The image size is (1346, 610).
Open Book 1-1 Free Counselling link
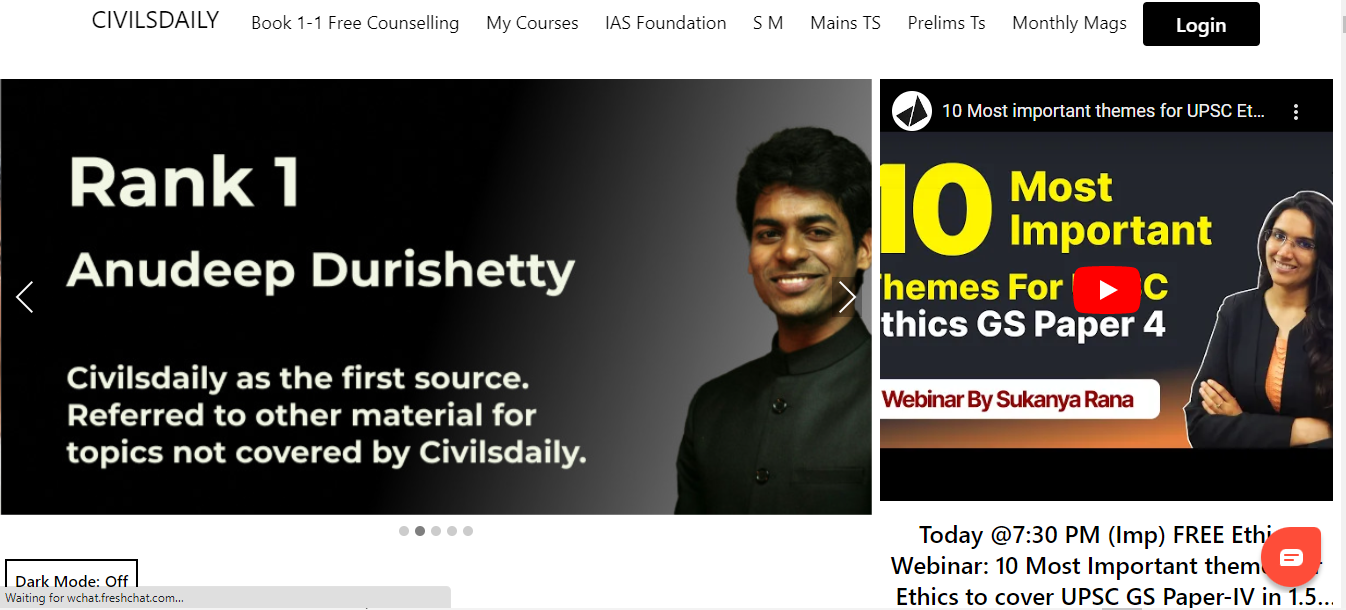355,23
